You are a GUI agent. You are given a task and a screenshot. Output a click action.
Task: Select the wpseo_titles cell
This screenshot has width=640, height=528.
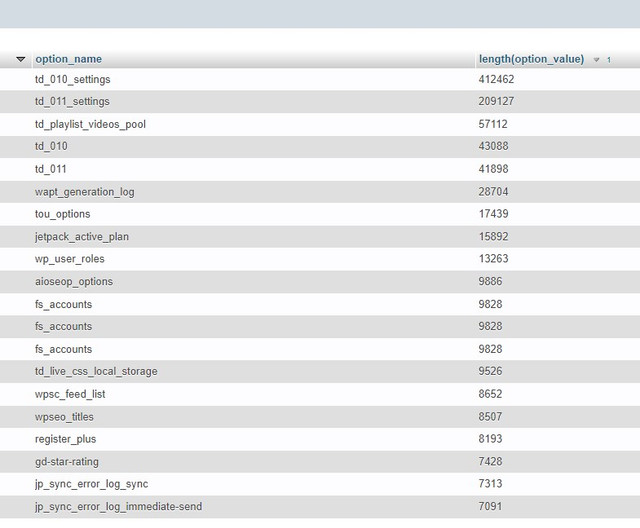64,417
